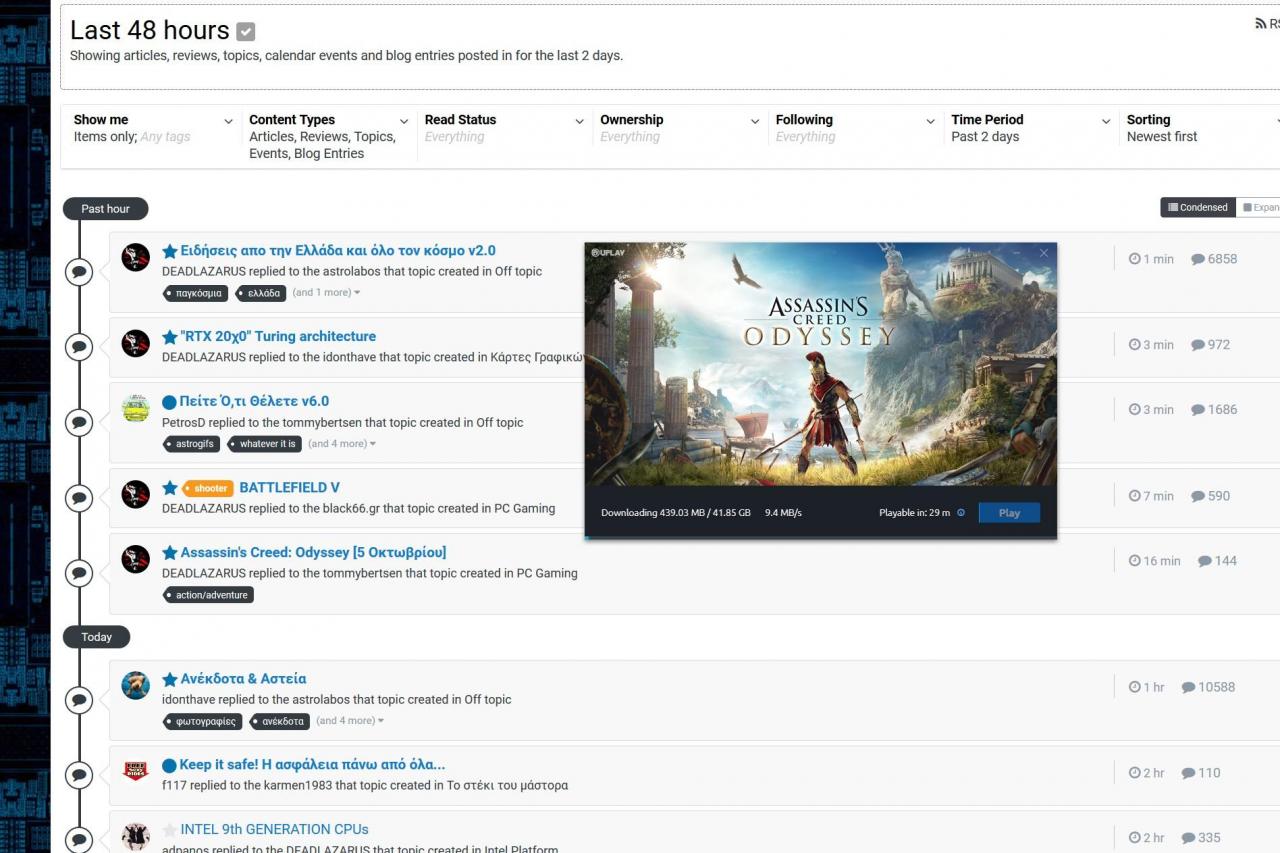Click the blue unread dot before Πείτε Ό,τι Θέλετε
The width and height of the screenshot is (1280, 853).
point(169,402)
